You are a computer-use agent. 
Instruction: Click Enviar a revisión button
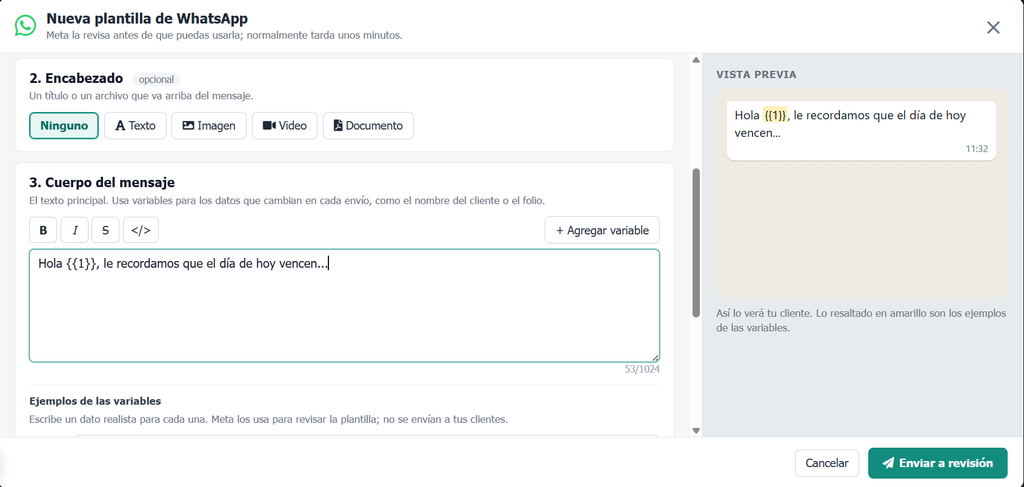click(938, 463)
